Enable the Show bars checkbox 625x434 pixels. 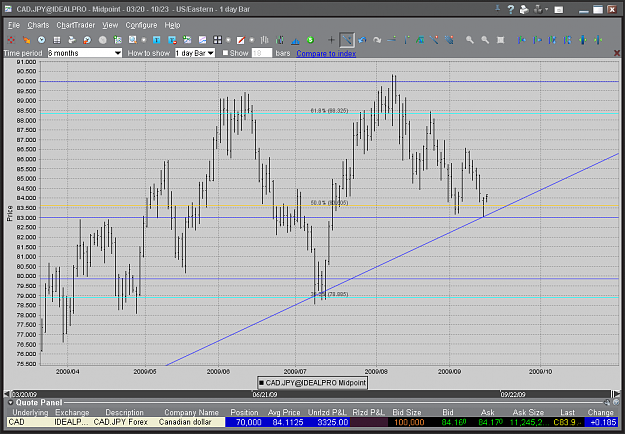click(x=225, y=53)
